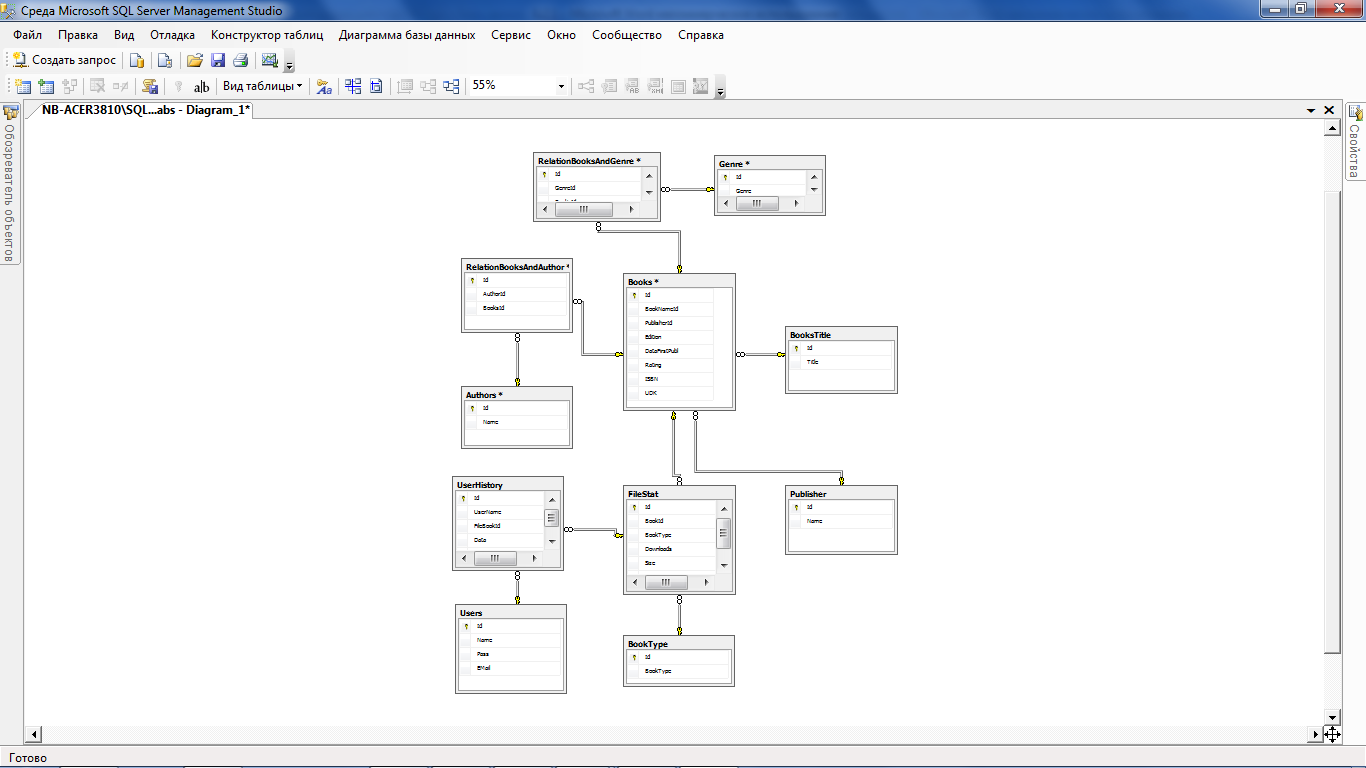1366x768 pixels.
Task: Click the New Table icon in the diagram toolbar
Action: (x=22, y=86)
